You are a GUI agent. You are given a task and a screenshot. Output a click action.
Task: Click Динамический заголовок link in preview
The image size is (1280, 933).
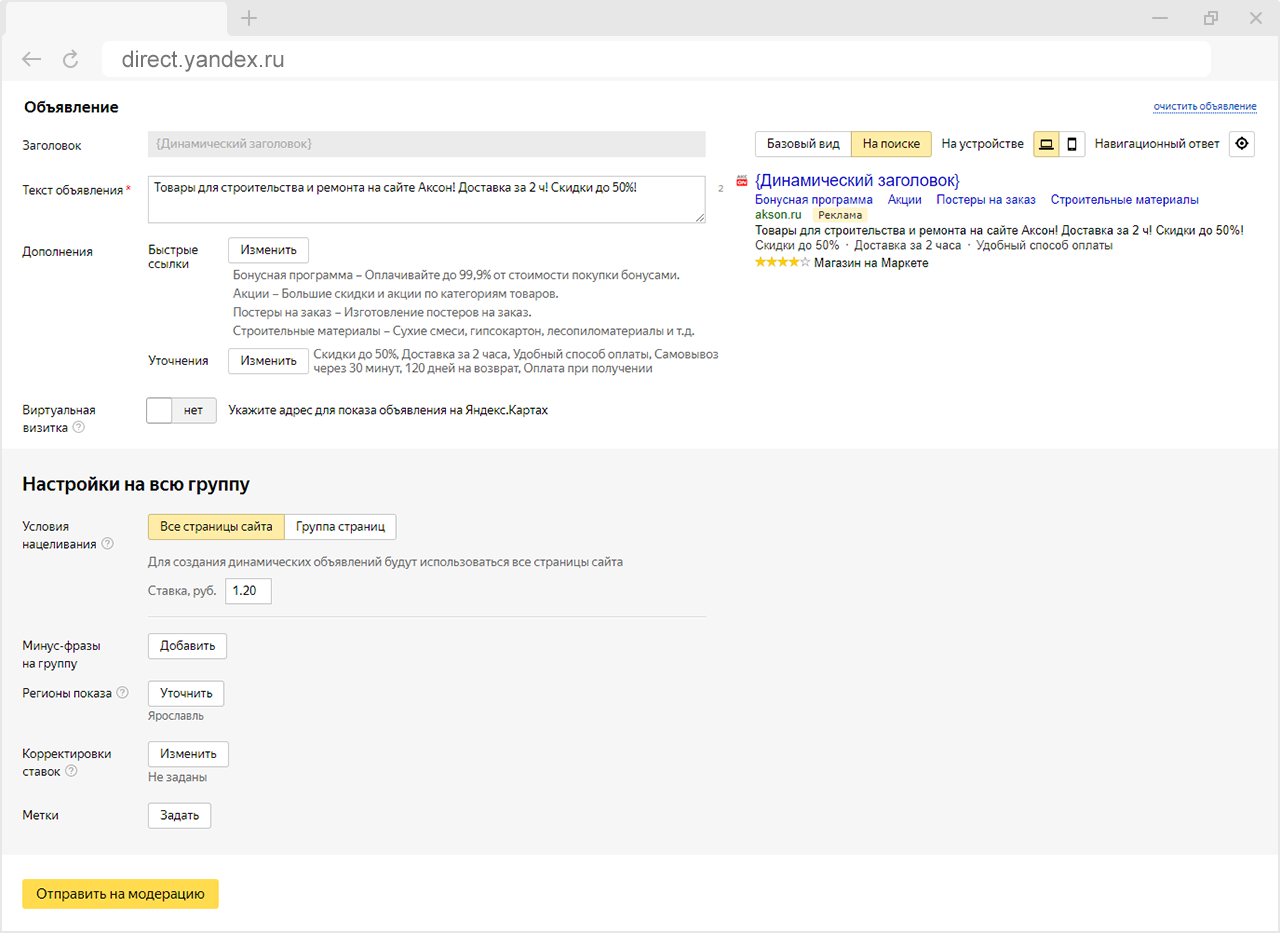point(857,181)
